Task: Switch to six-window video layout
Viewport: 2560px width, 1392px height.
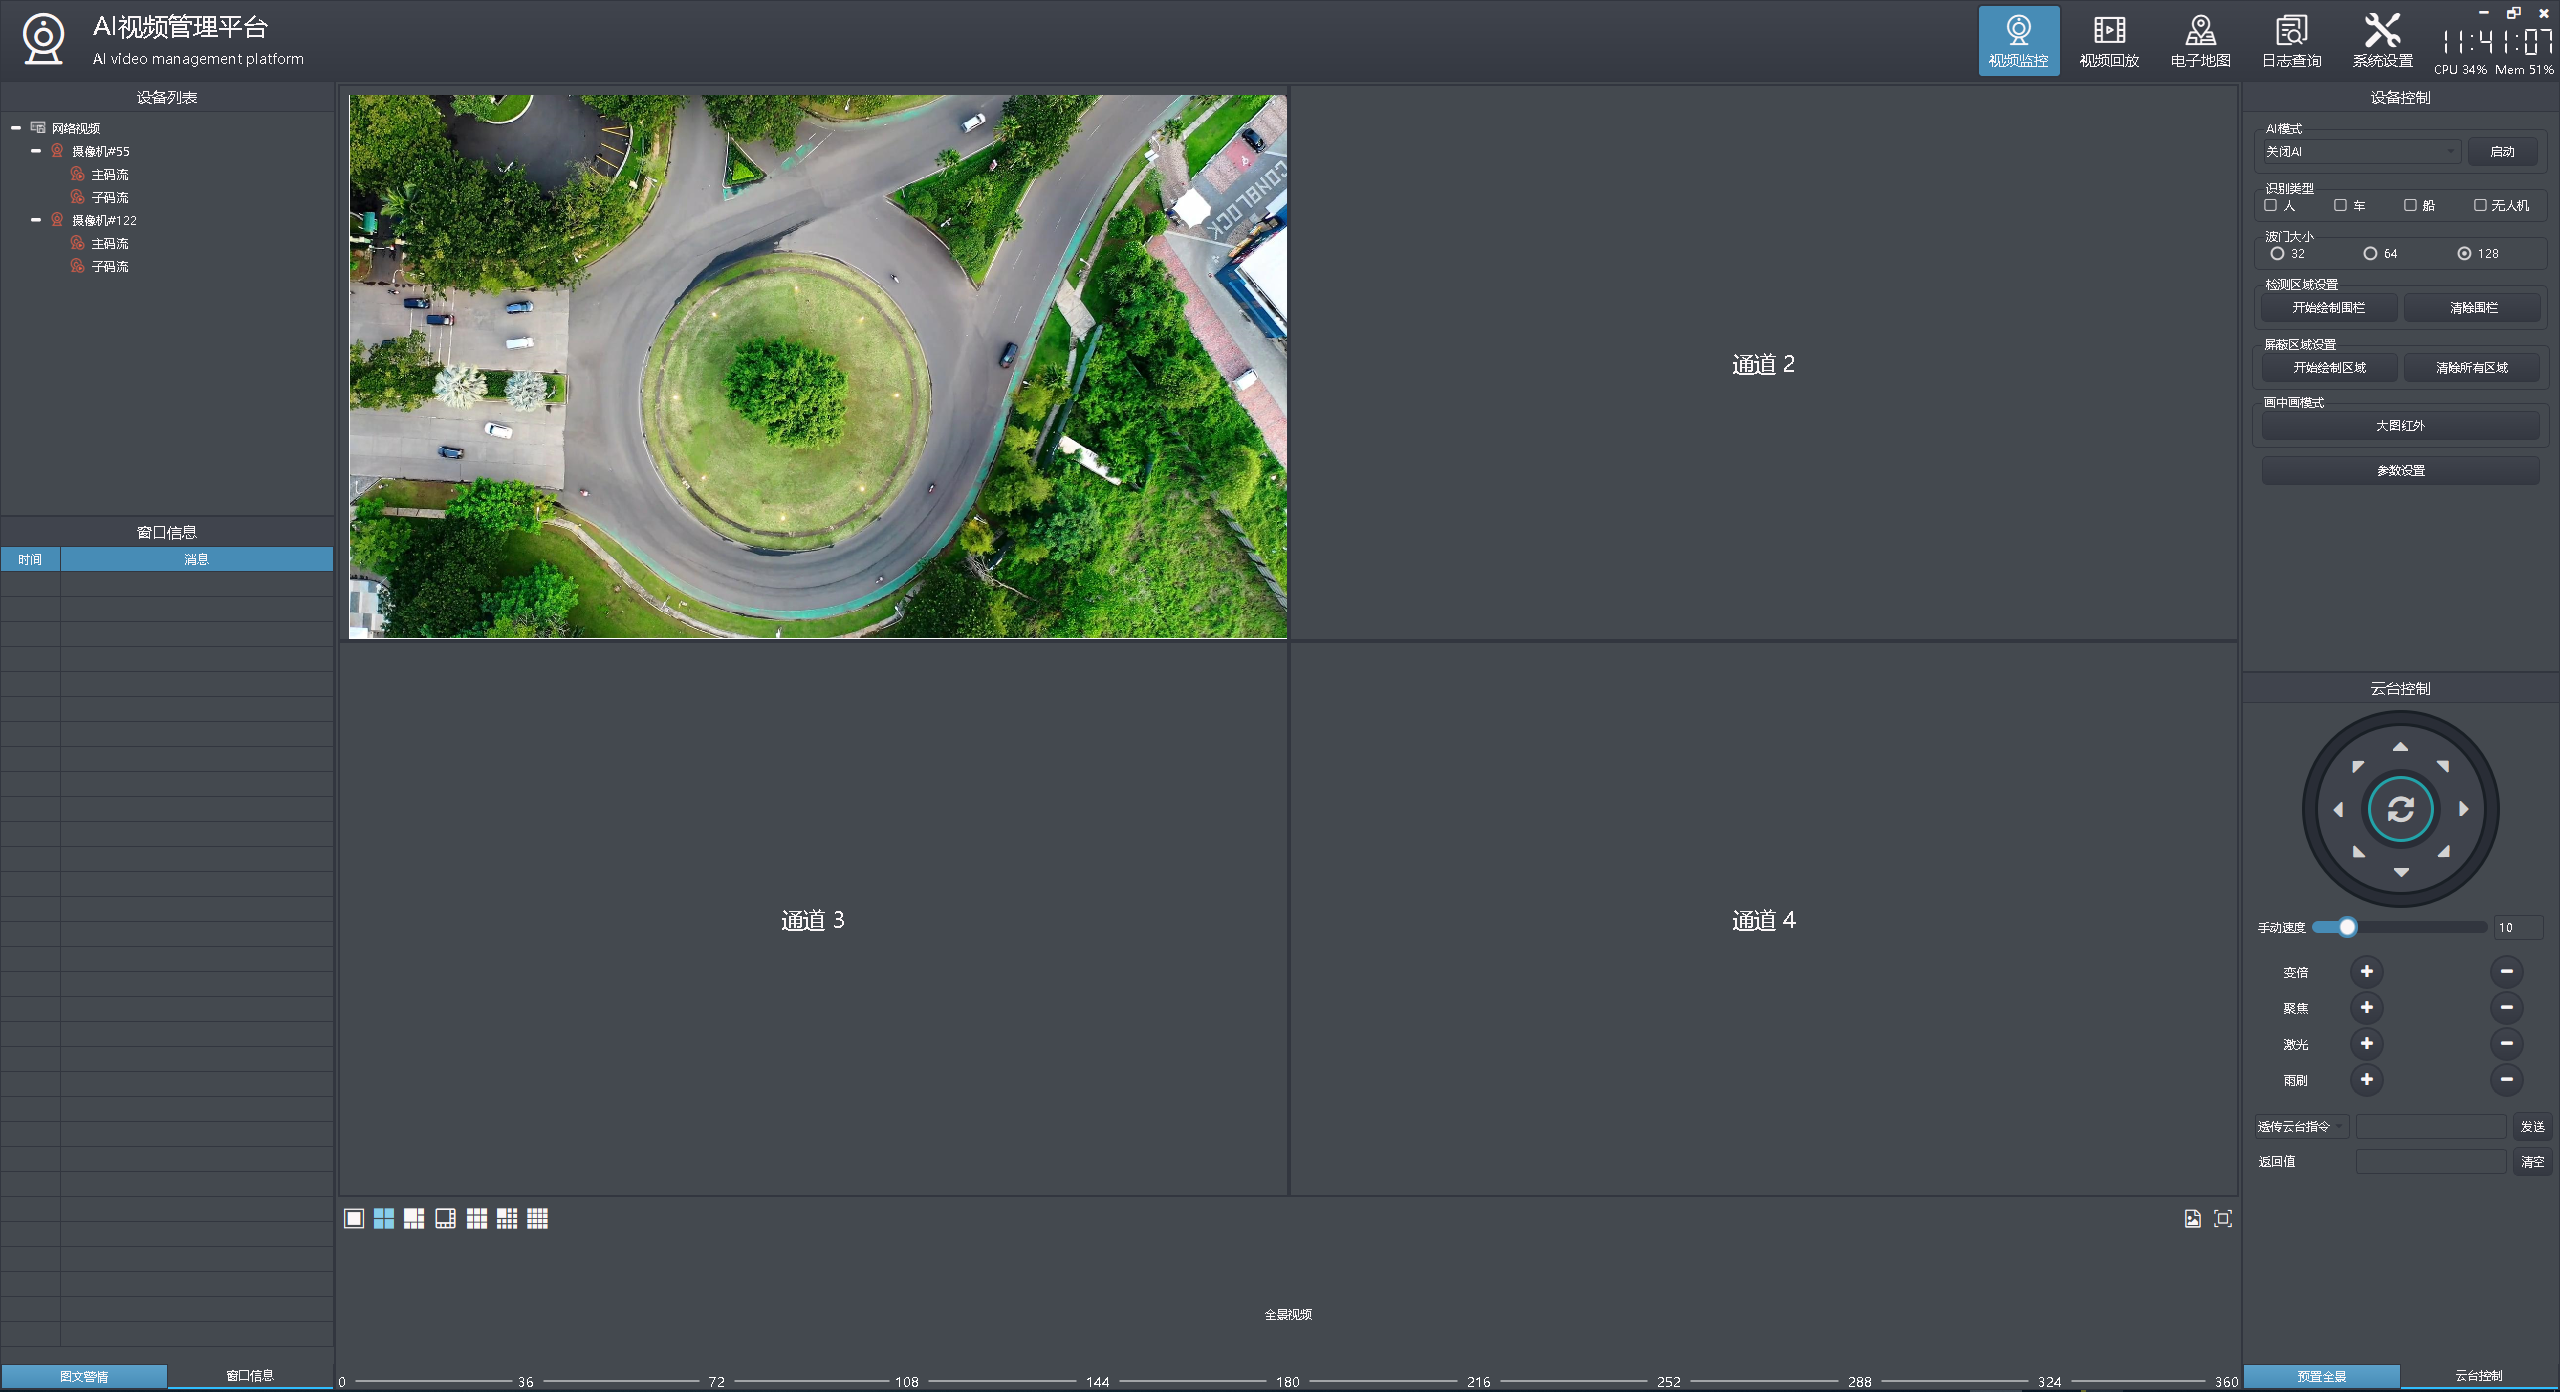Action: [414, 1218]
